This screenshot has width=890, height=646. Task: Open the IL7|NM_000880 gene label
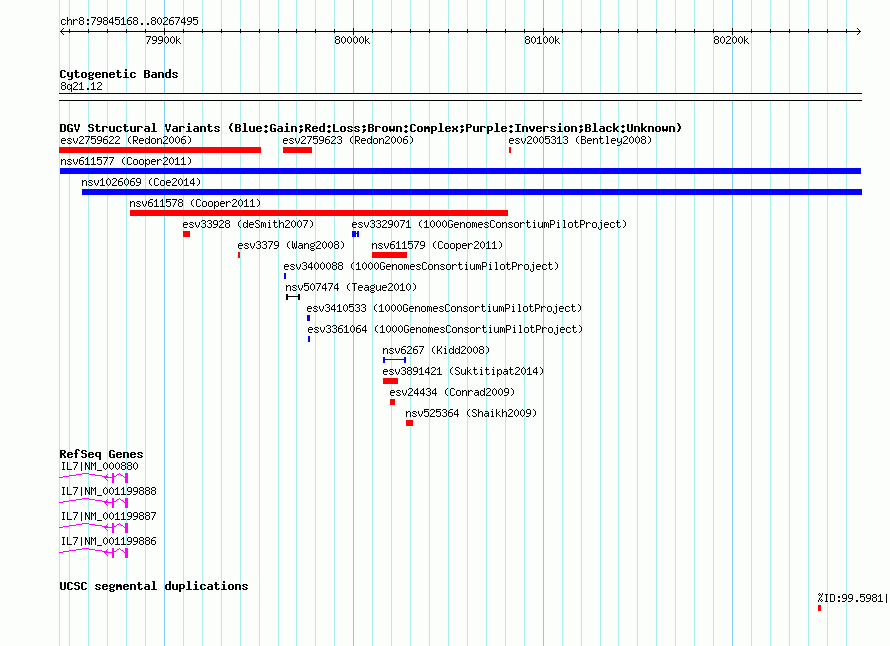pos(99,467)
